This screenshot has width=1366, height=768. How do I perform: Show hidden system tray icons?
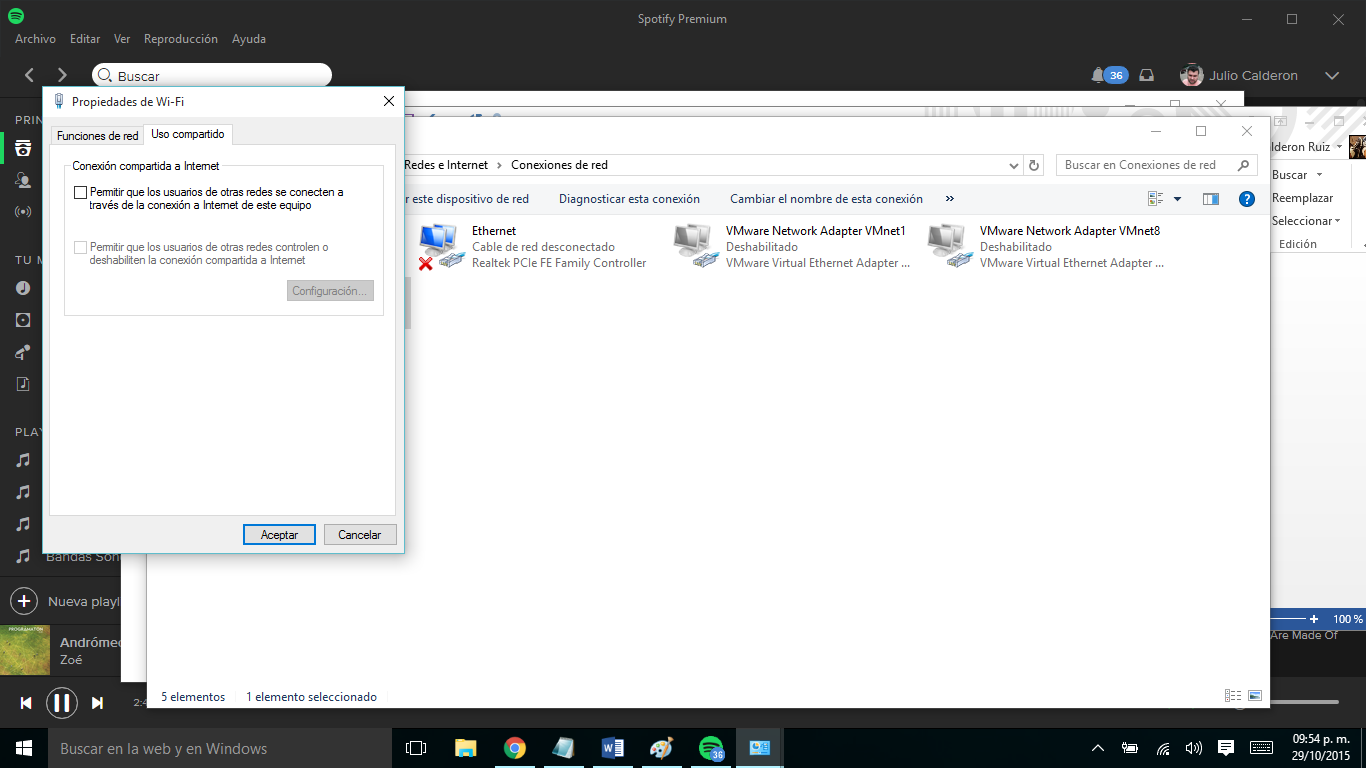coord(1098,748)
